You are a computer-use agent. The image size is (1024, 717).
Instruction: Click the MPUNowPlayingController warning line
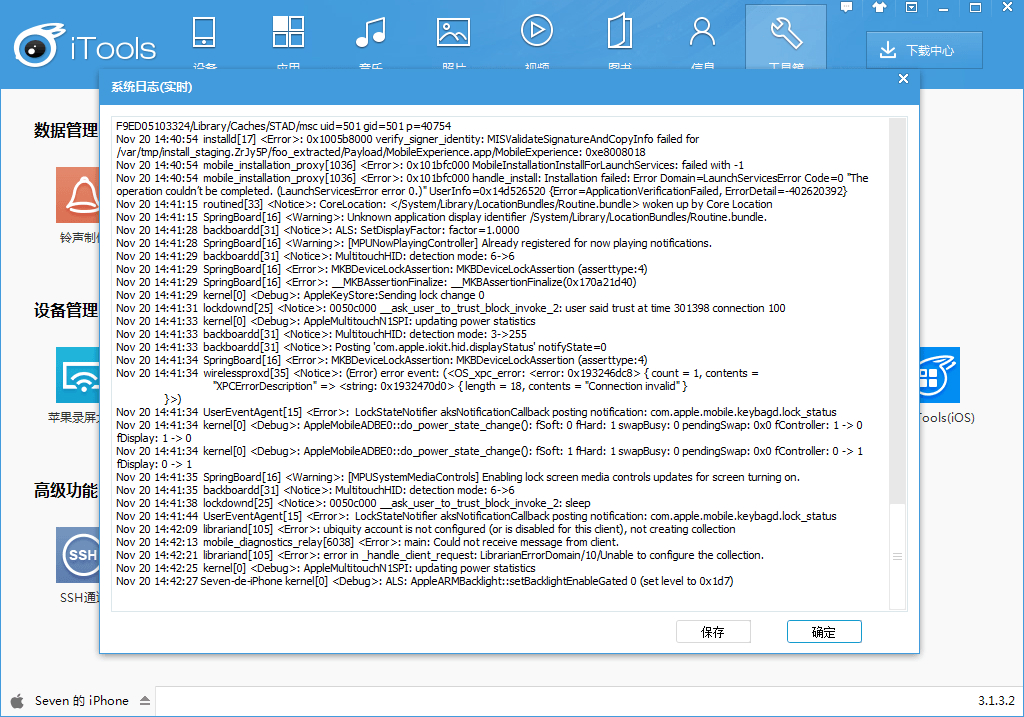click(x=414, y=244)
